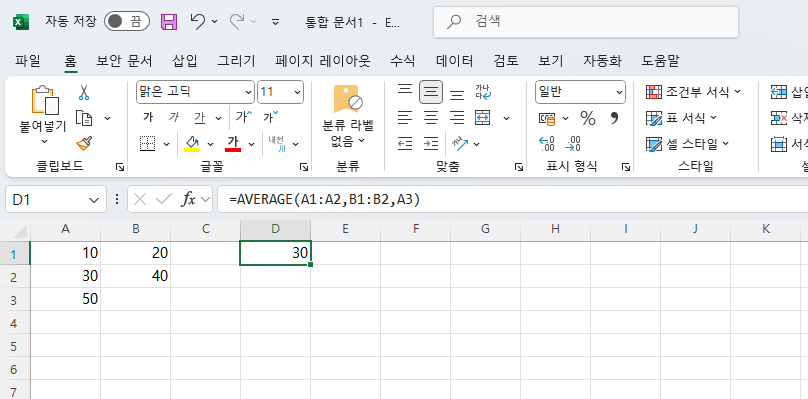This screenshot has width=808, height=399.
Task: Open the 페이지 레이아웃 tab
Action: point(323,61)
